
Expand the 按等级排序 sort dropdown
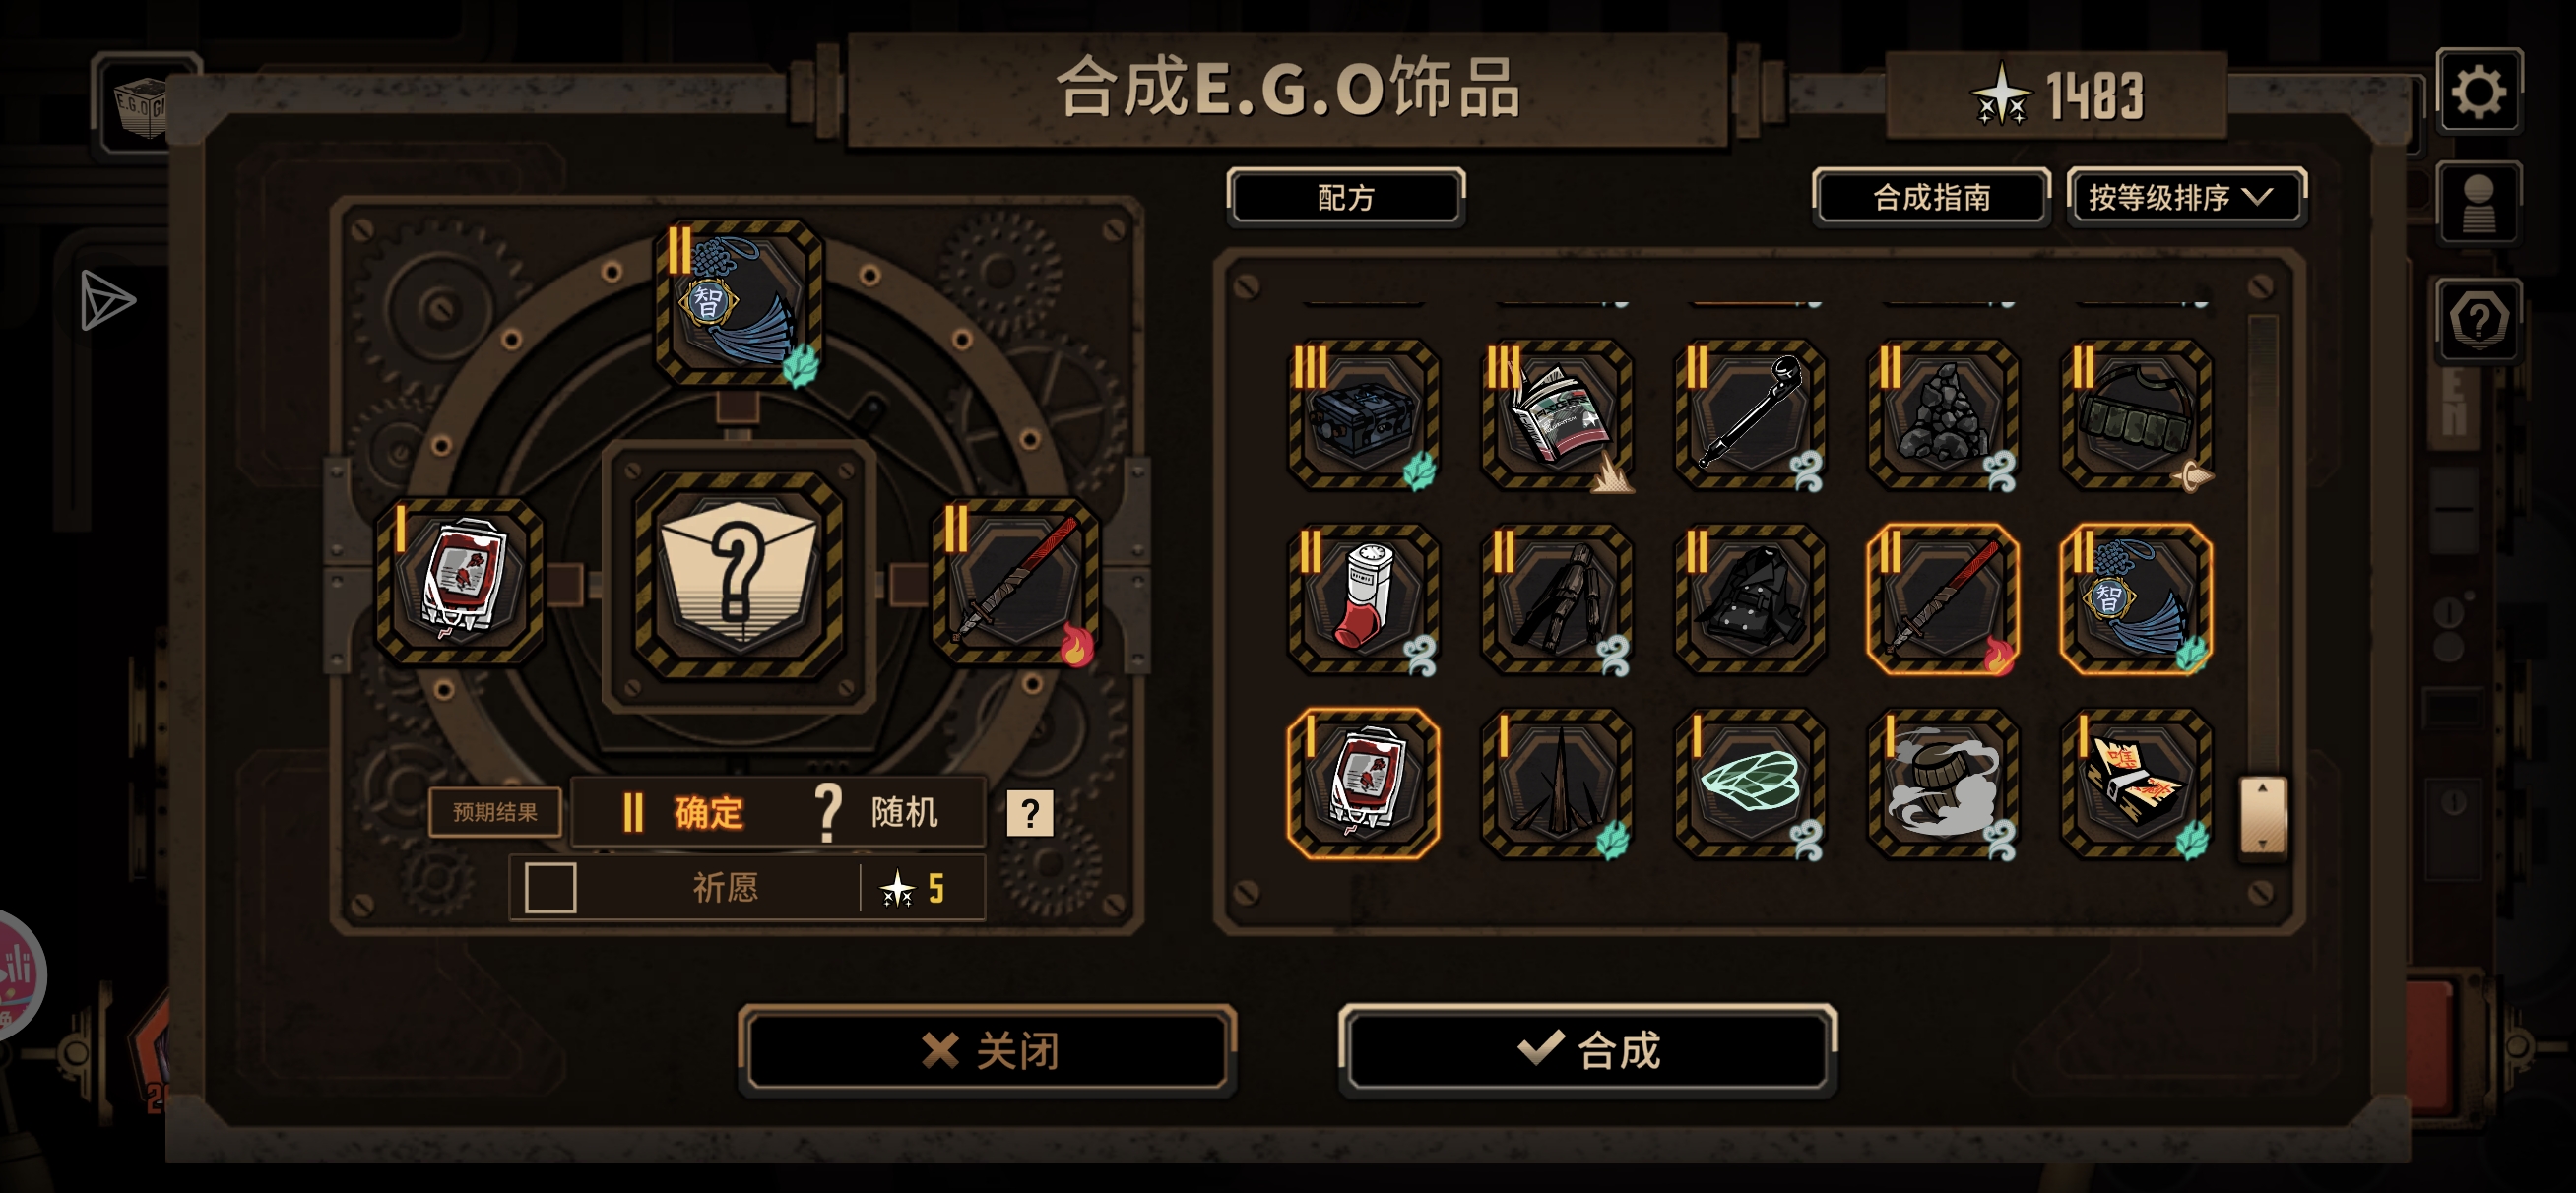(x=2186, y=197)
